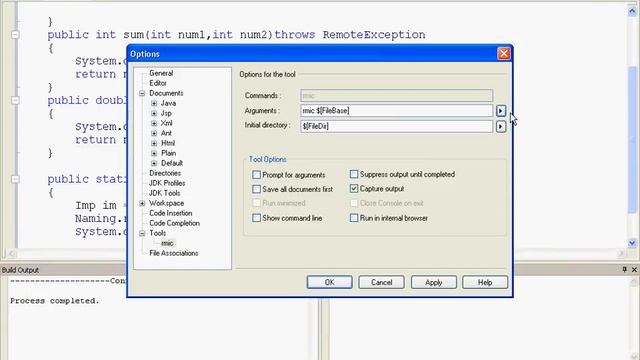Open File Associations settings
The height and width of the screenshot is (360, 640).
pyautogui.click(x=174, y=253)
